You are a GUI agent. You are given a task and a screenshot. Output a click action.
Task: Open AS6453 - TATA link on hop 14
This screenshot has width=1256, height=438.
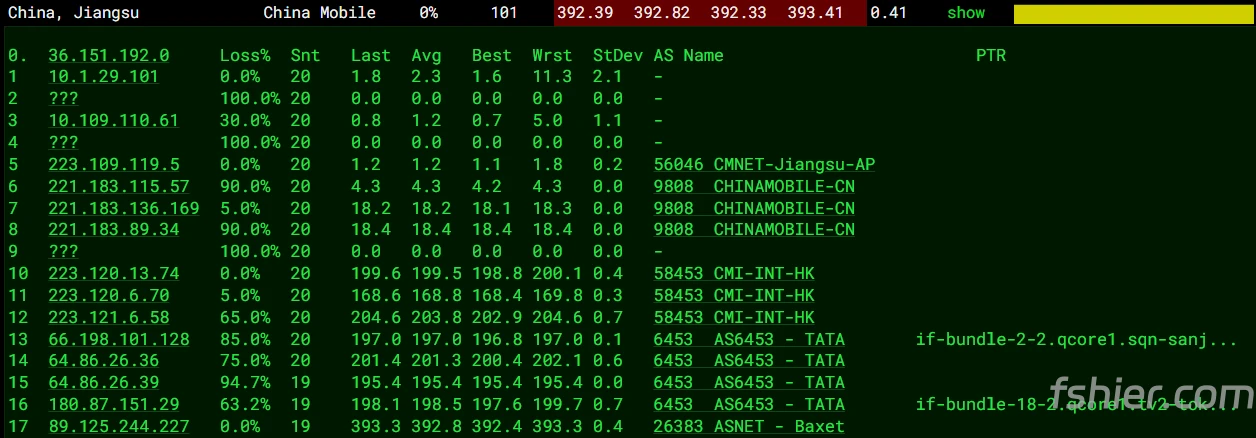point(749,361)
